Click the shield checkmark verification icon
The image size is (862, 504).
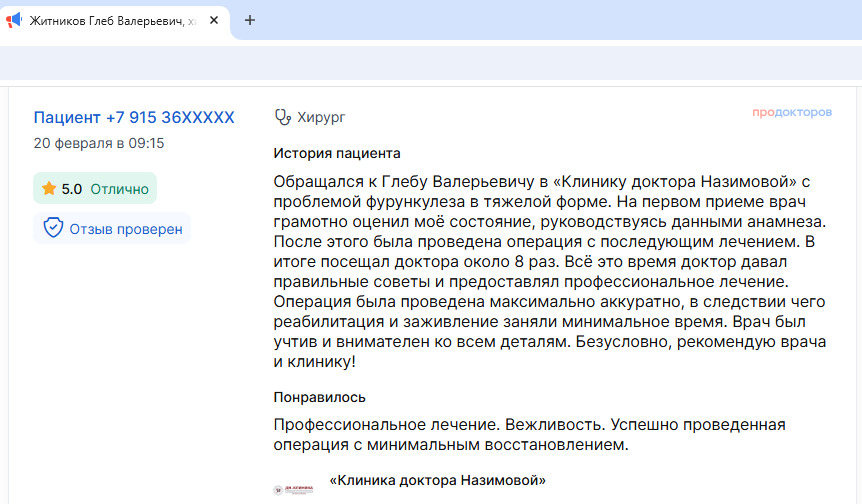click(53, 229)
